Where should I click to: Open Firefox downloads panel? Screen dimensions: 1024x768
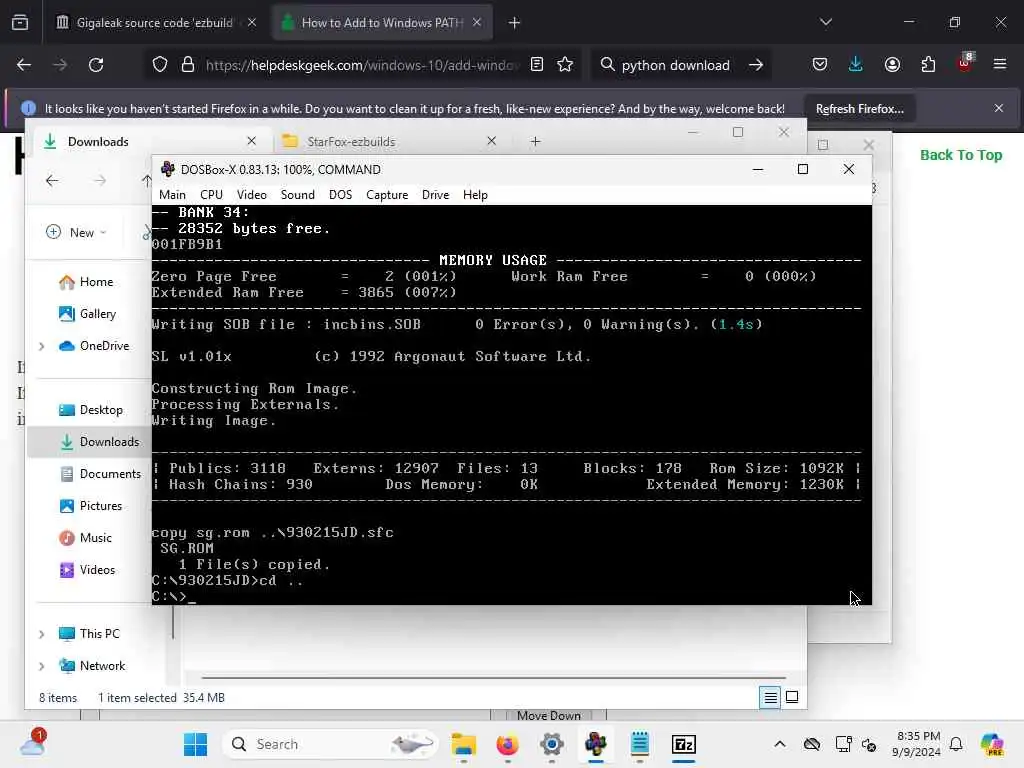click(x=856, y=65)
